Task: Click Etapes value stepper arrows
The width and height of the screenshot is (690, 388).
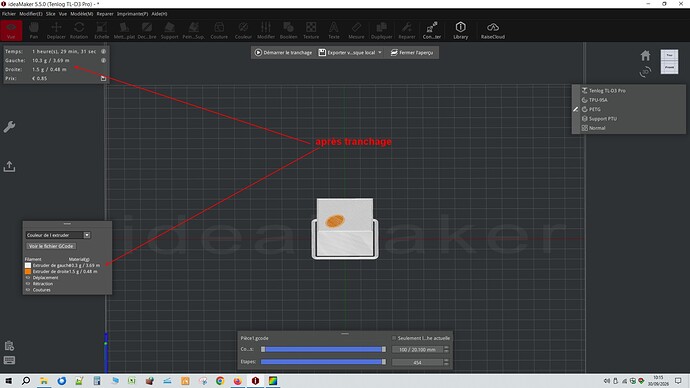Action: [446, 362]
